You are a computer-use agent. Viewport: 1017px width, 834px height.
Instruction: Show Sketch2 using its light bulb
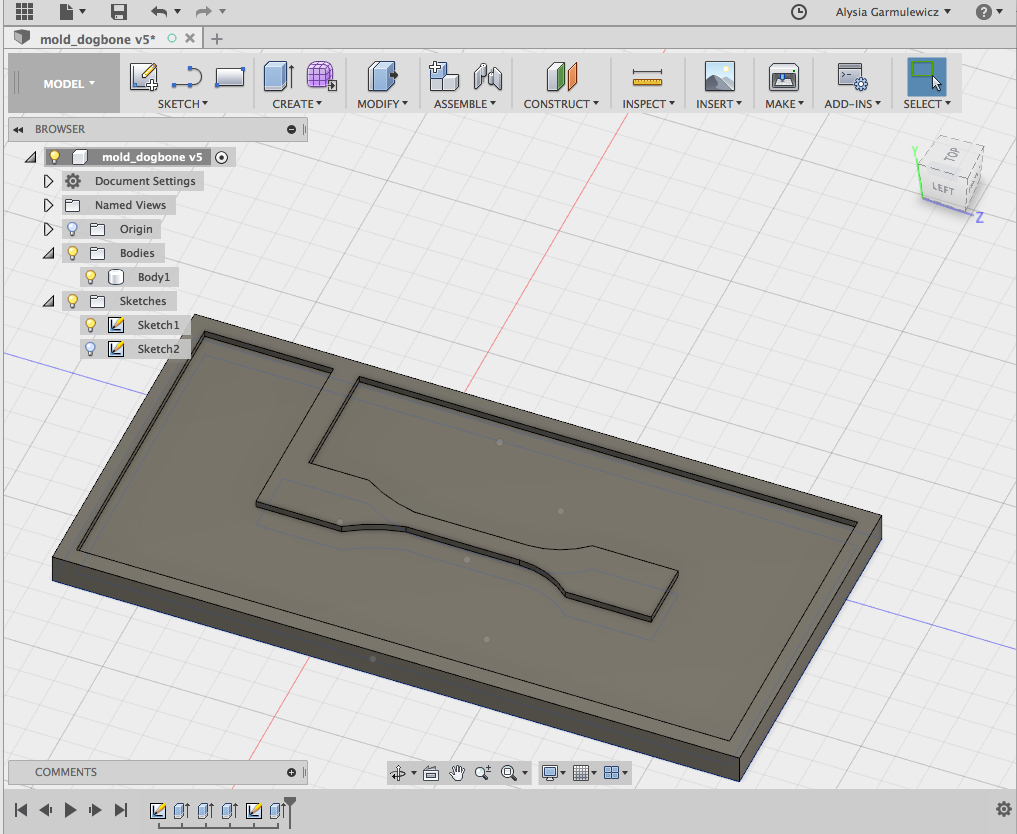click(x=91, y=349)
